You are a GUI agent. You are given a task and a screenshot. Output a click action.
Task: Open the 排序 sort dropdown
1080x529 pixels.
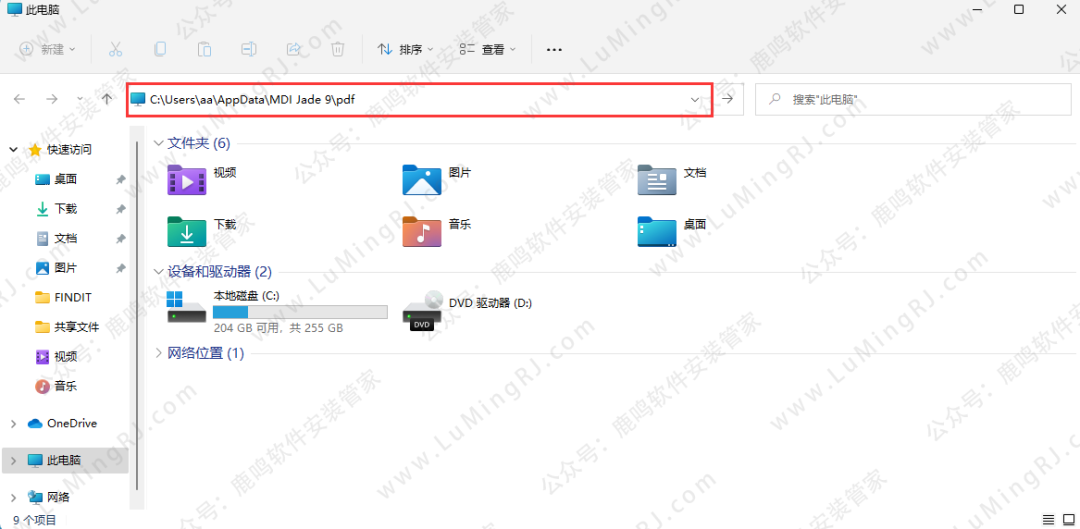[405, 49]
